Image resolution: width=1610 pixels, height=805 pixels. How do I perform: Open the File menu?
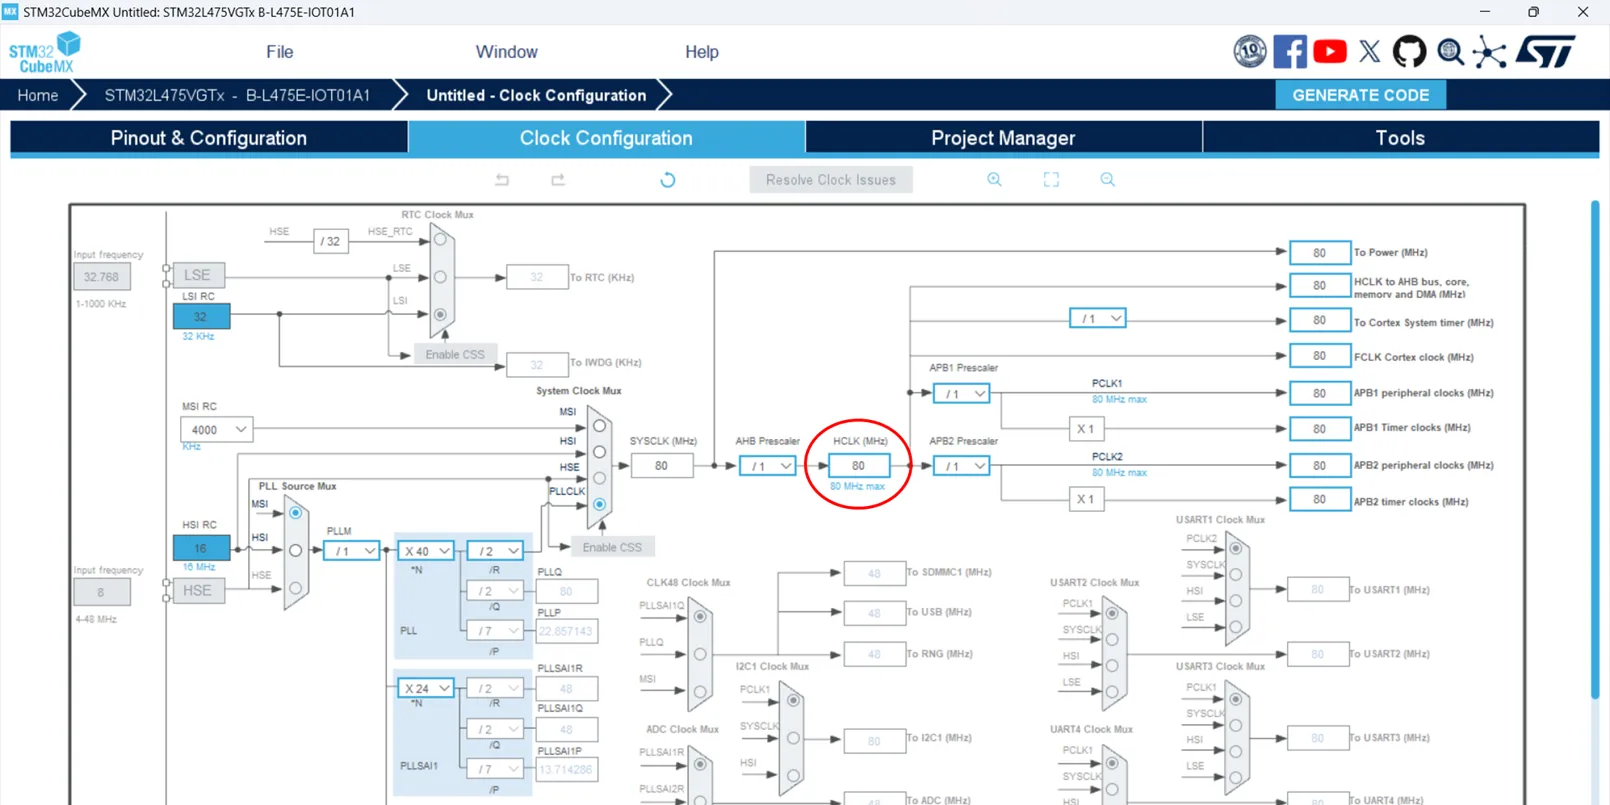[x=279, y=52]
